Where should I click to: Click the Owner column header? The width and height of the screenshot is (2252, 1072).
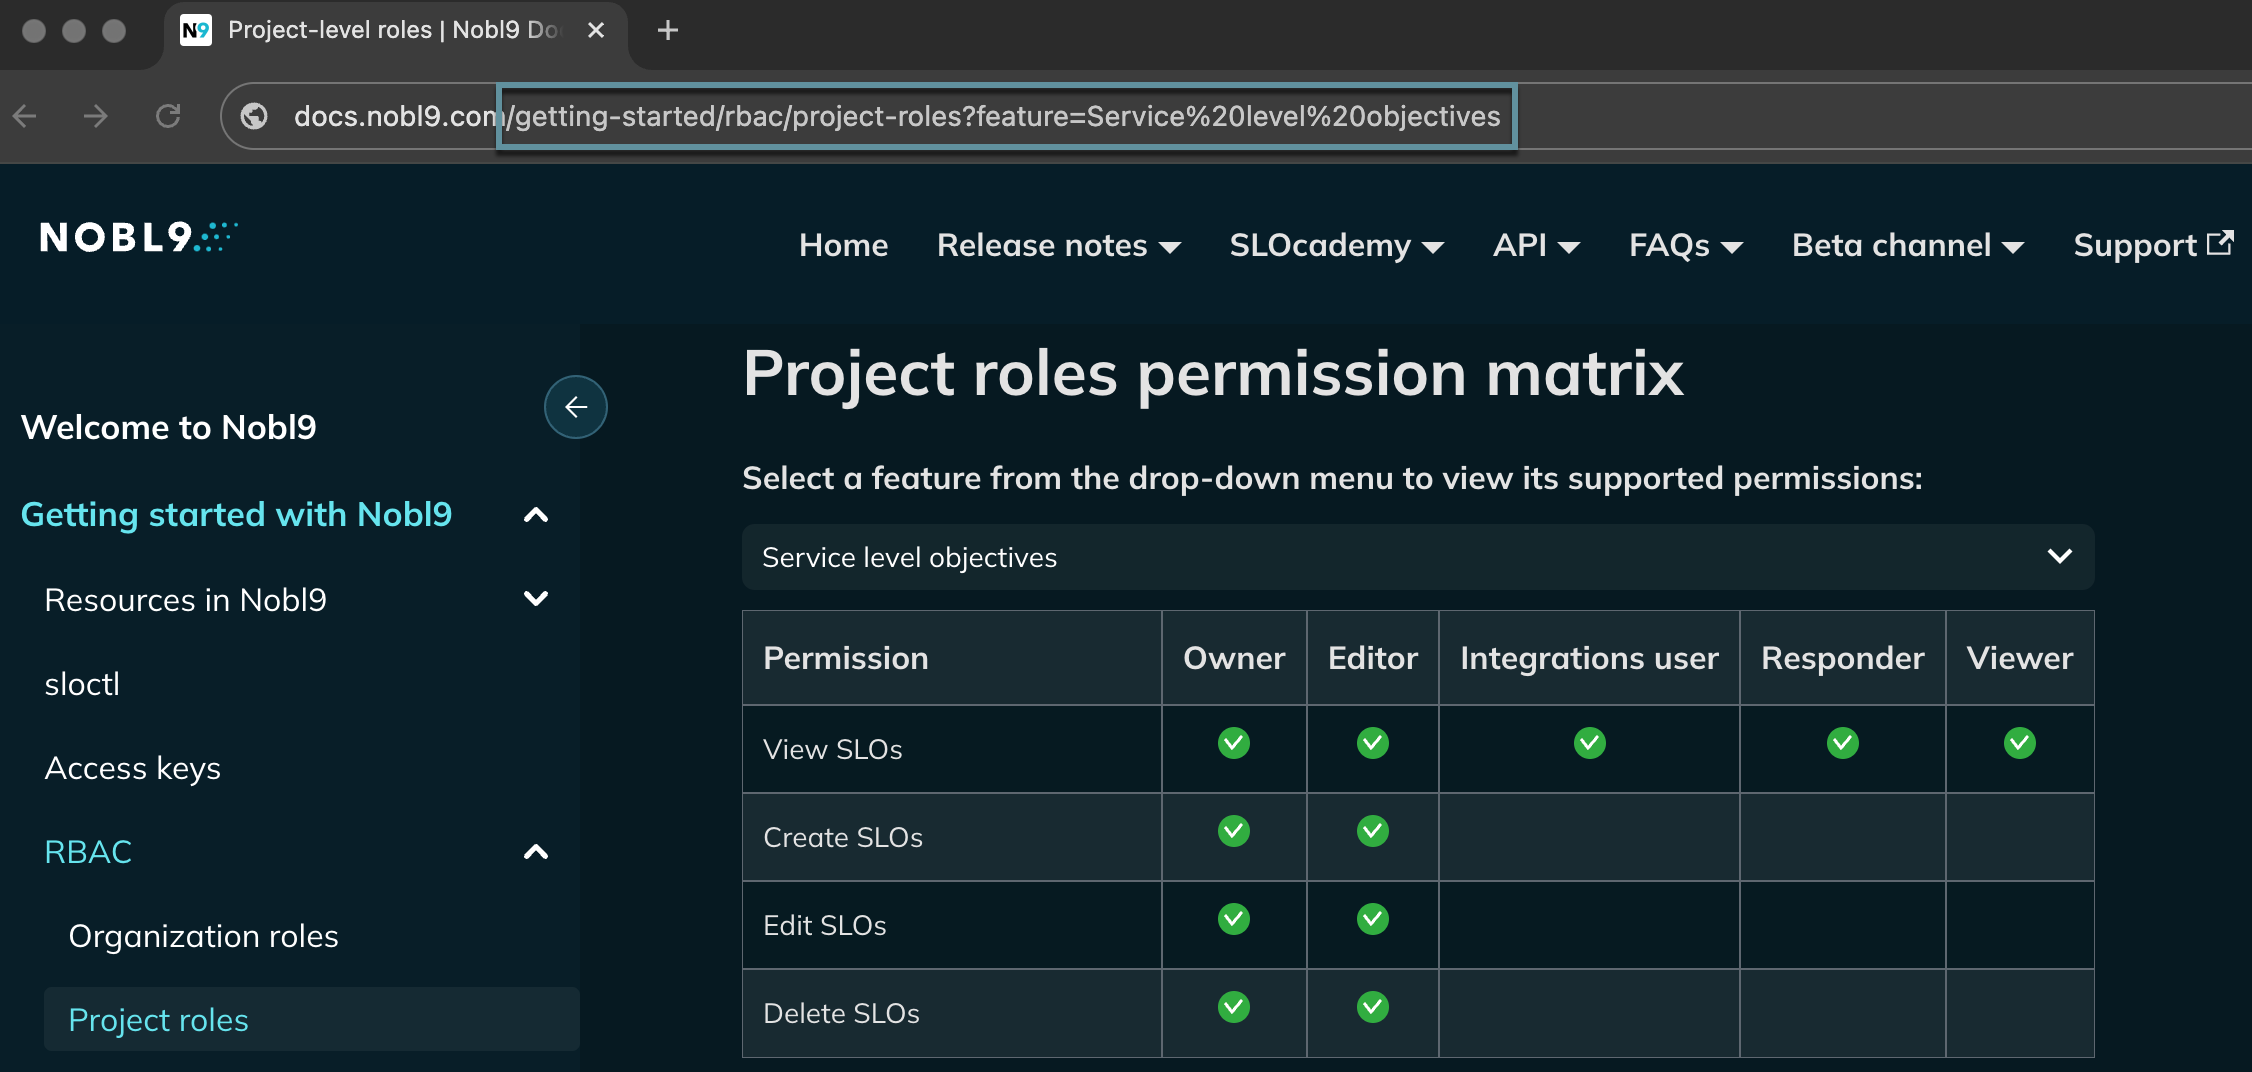point(1234,658)
